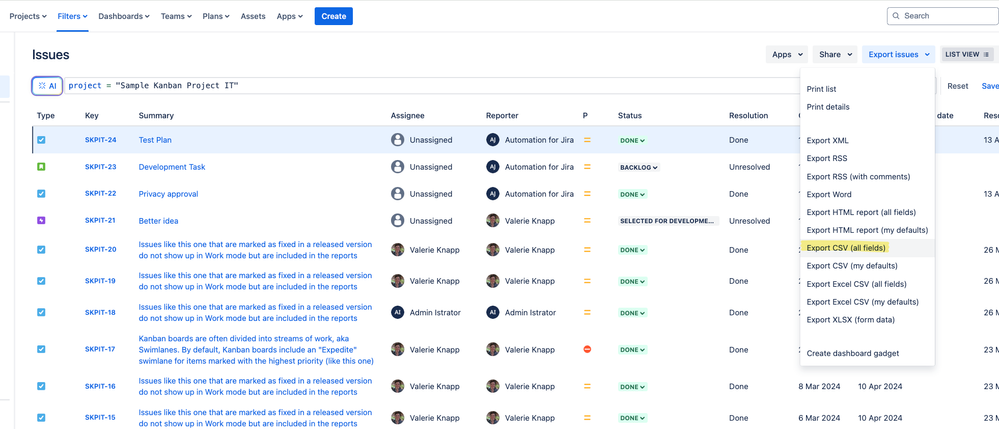This screenshot has height=429, width=999.
Task: Click the Assets navigation link
Action: pos(253,17)
